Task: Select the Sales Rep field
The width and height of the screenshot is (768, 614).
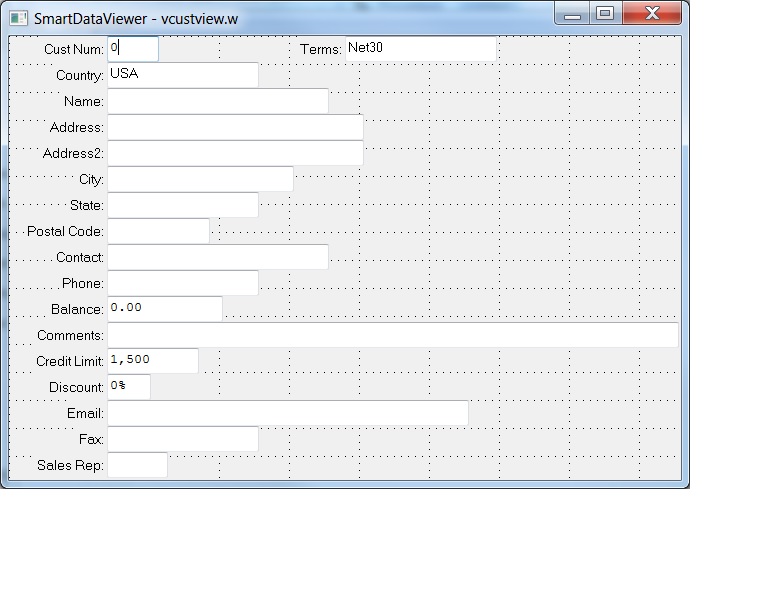Action: coord(137,465)
